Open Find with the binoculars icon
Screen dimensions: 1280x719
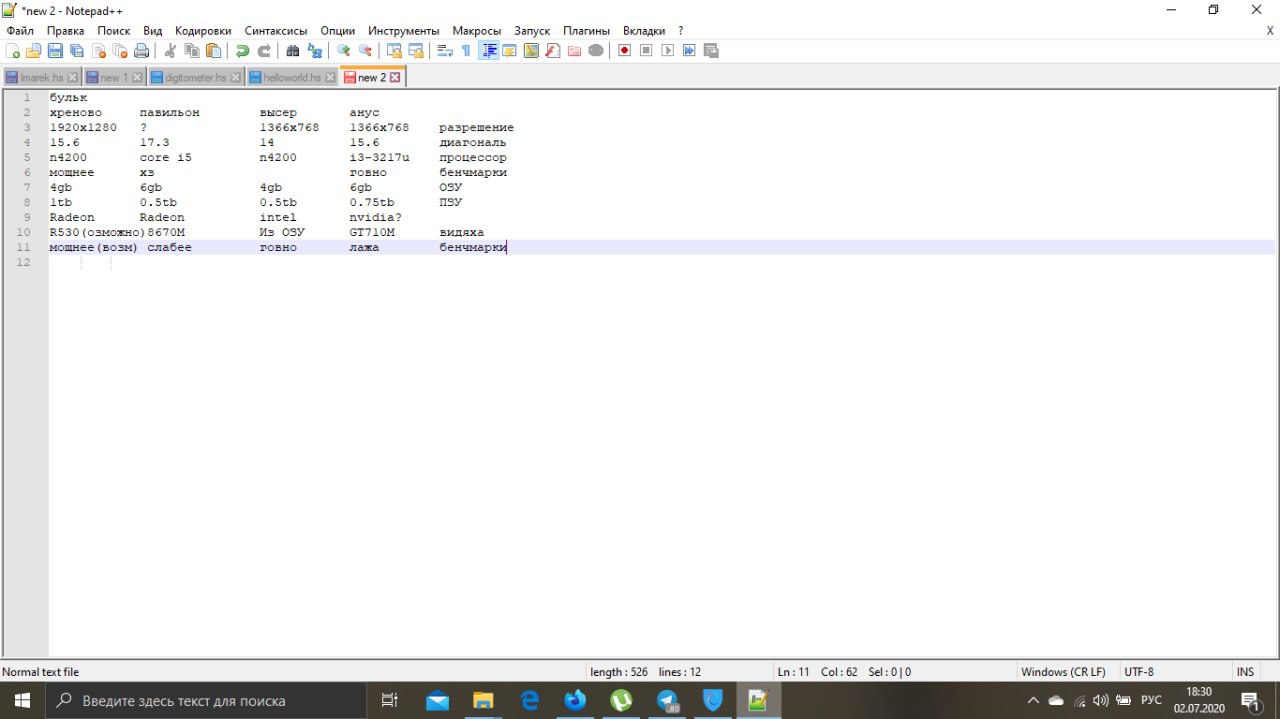click(x=292, y=51)
